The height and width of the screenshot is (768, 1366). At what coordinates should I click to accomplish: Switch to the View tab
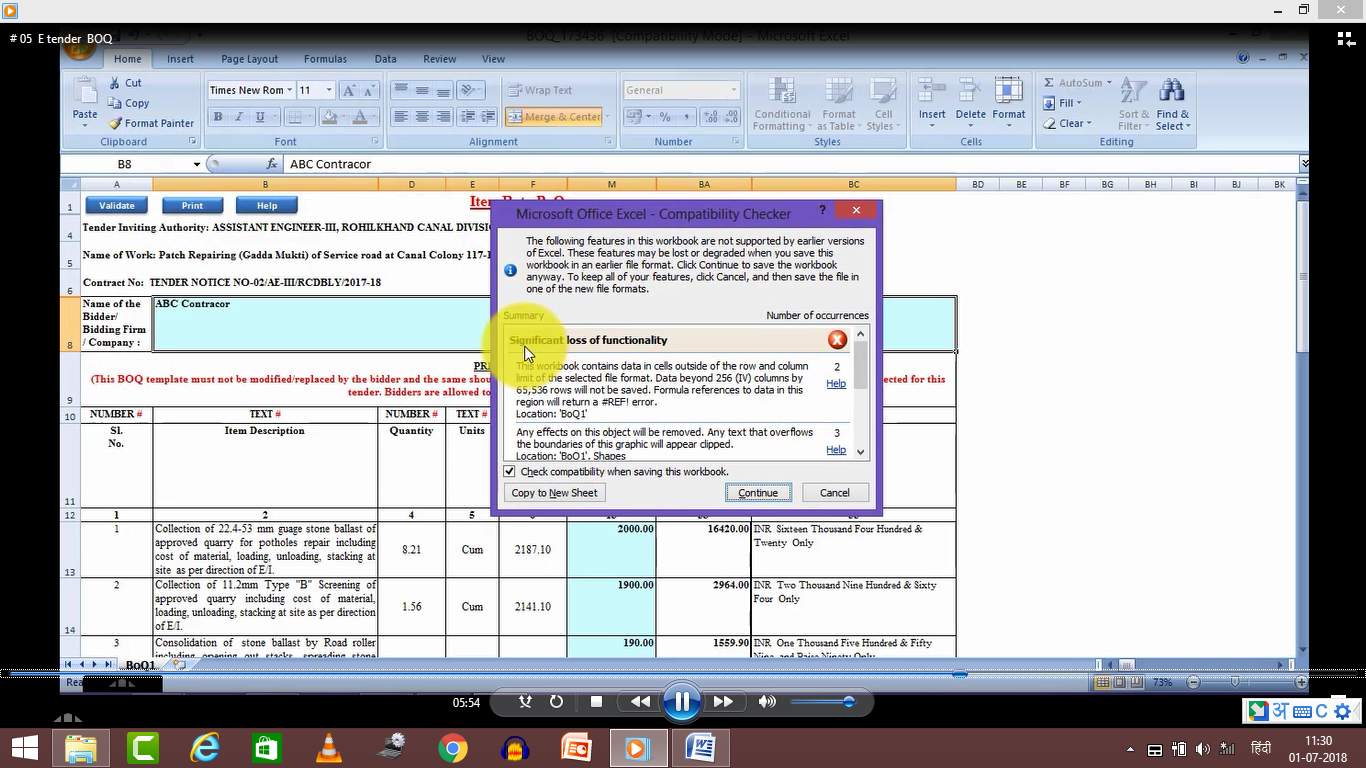click(493, 59)
